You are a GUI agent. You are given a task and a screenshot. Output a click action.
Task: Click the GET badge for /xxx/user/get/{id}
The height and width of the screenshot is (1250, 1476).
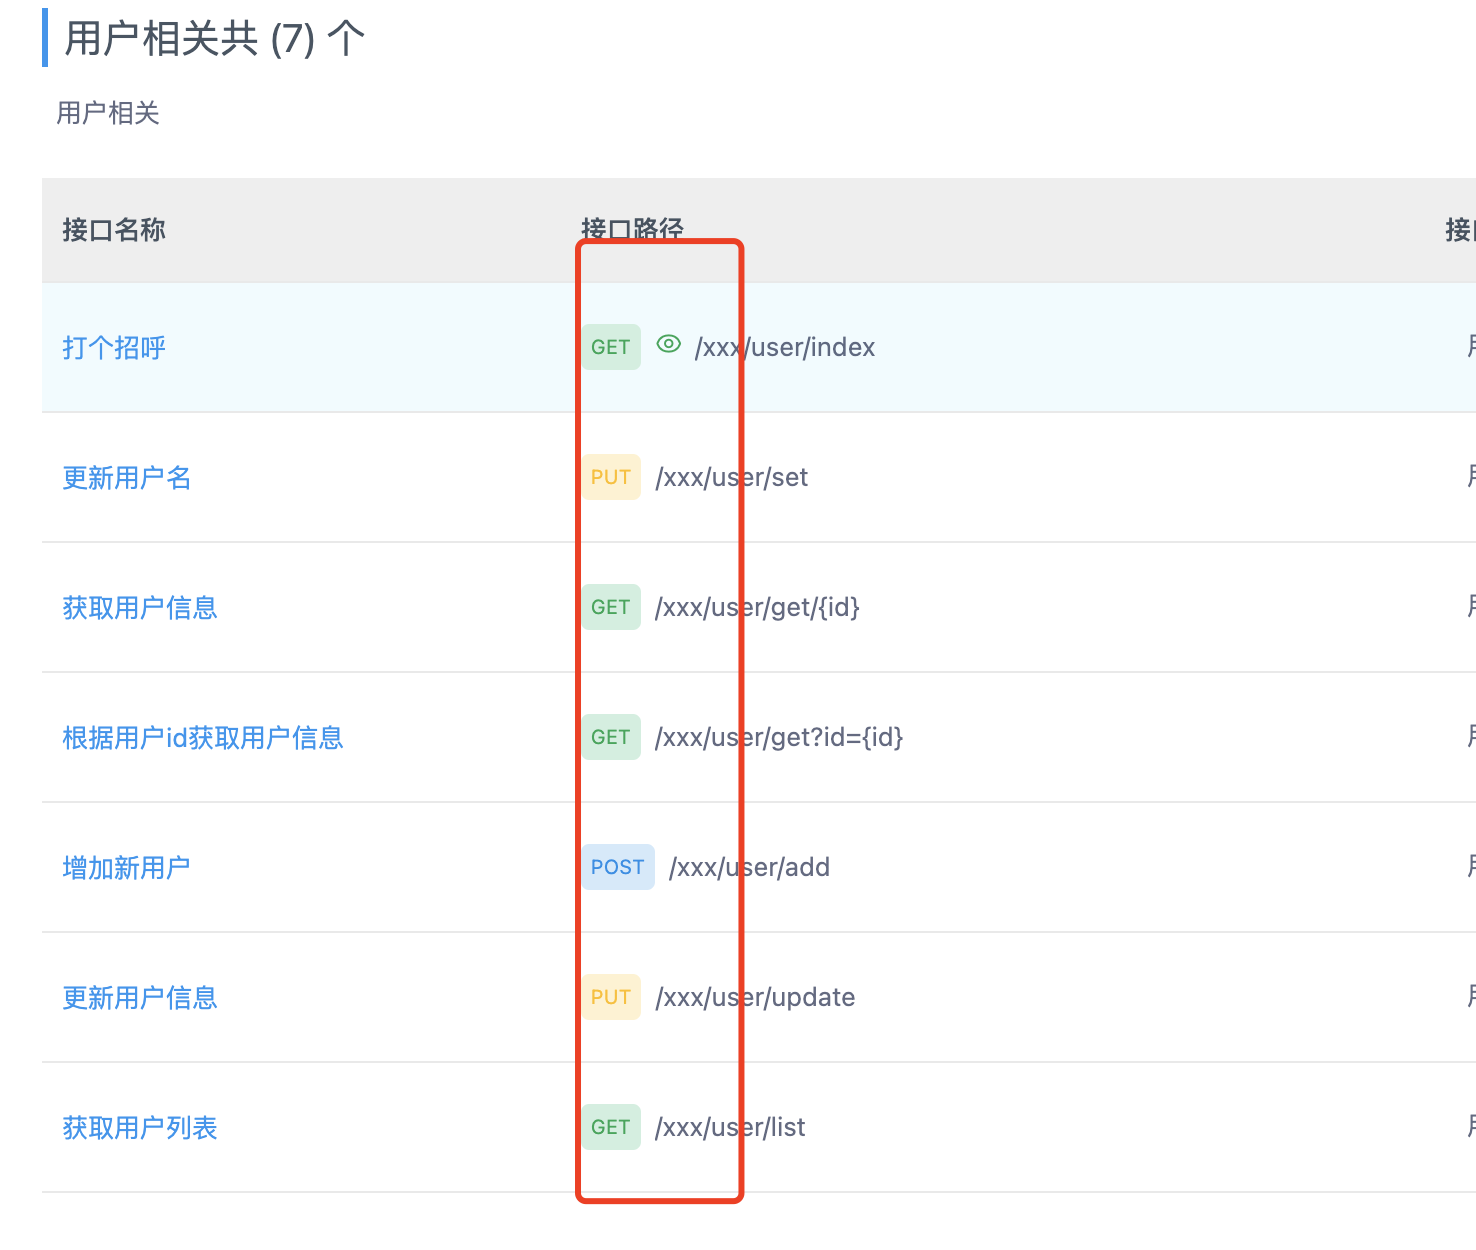click(610, 607)
